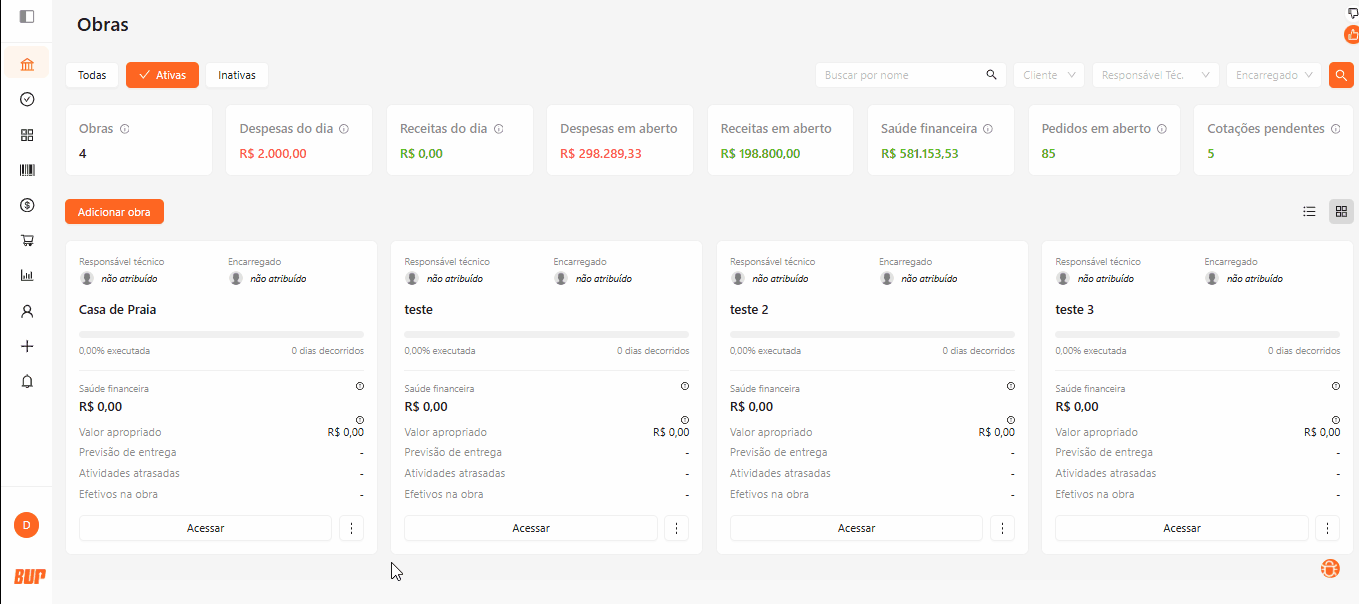Select the Todas filter tab

pos(92,75)
